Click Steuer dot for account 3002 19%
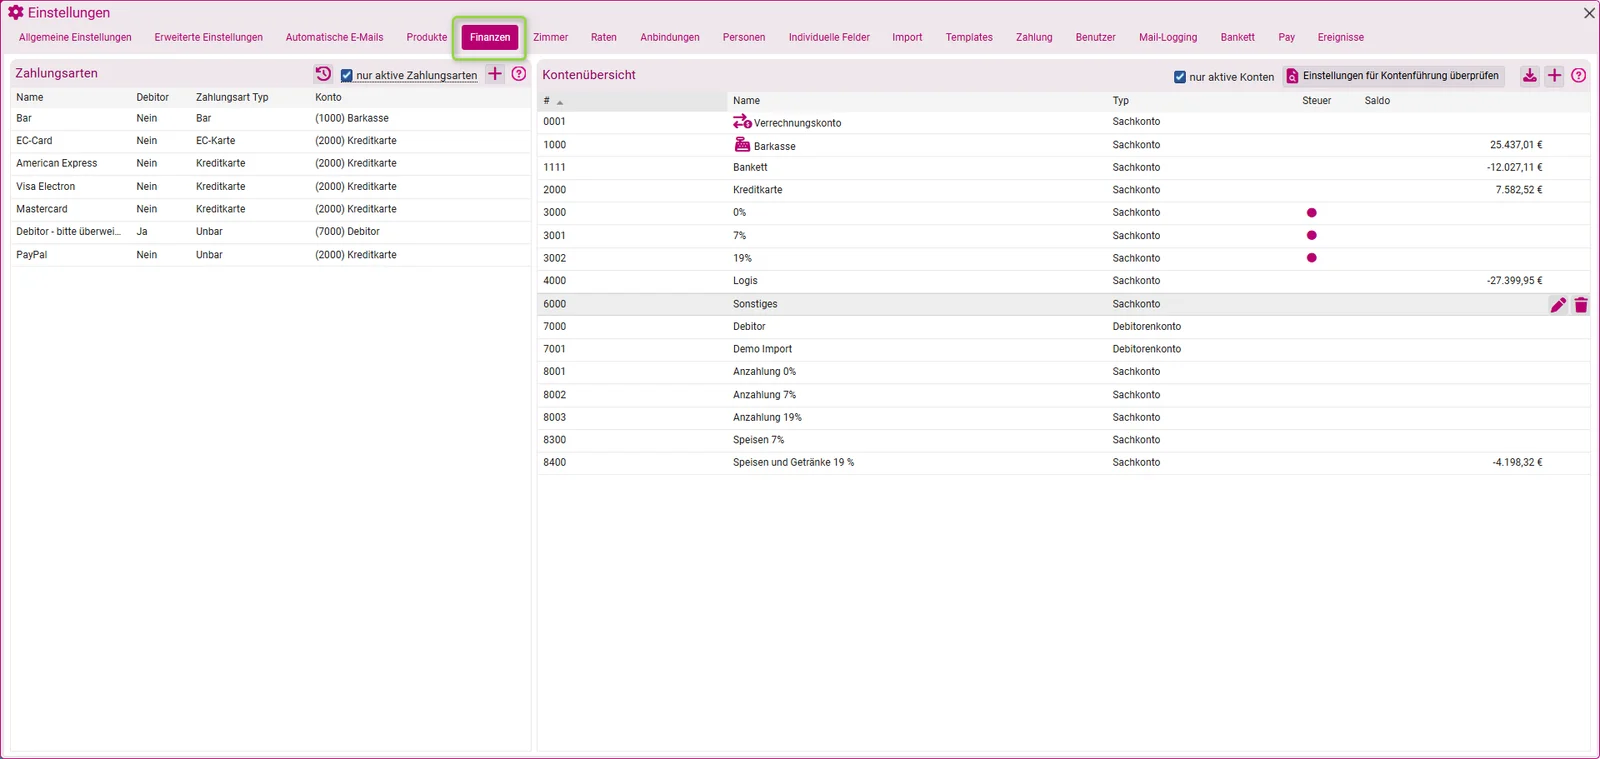This screenshot has width=1600, height=759. point(1312,258)
